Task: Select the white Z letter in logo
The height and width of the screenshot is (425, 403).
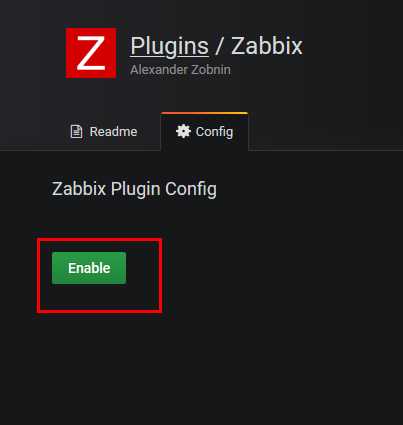Action: click(x=91, y=53)
